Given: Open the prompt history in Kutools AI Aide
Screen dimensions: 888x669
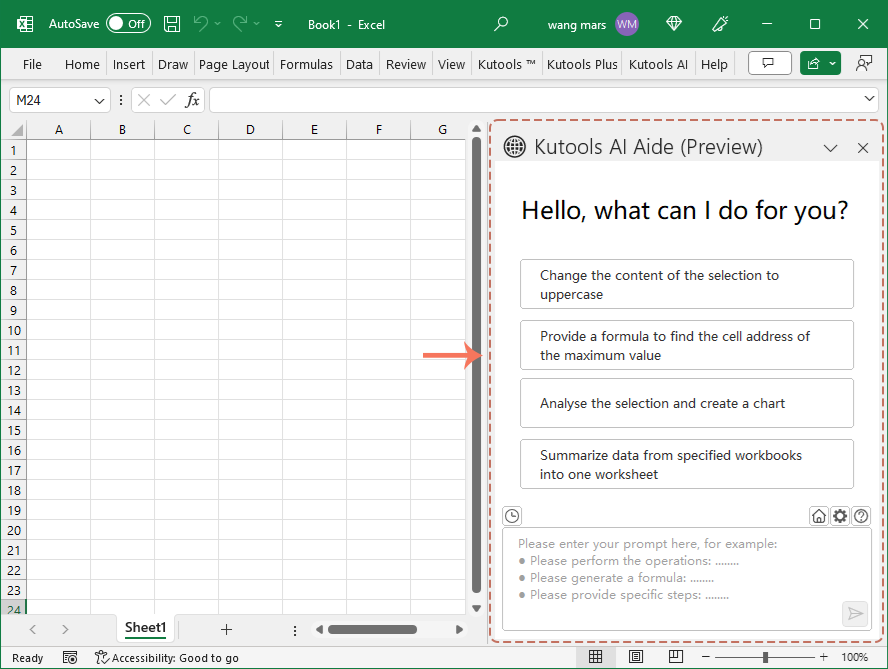Looking at the screenshot, I should pyautogui.click(x=512, y=516).
